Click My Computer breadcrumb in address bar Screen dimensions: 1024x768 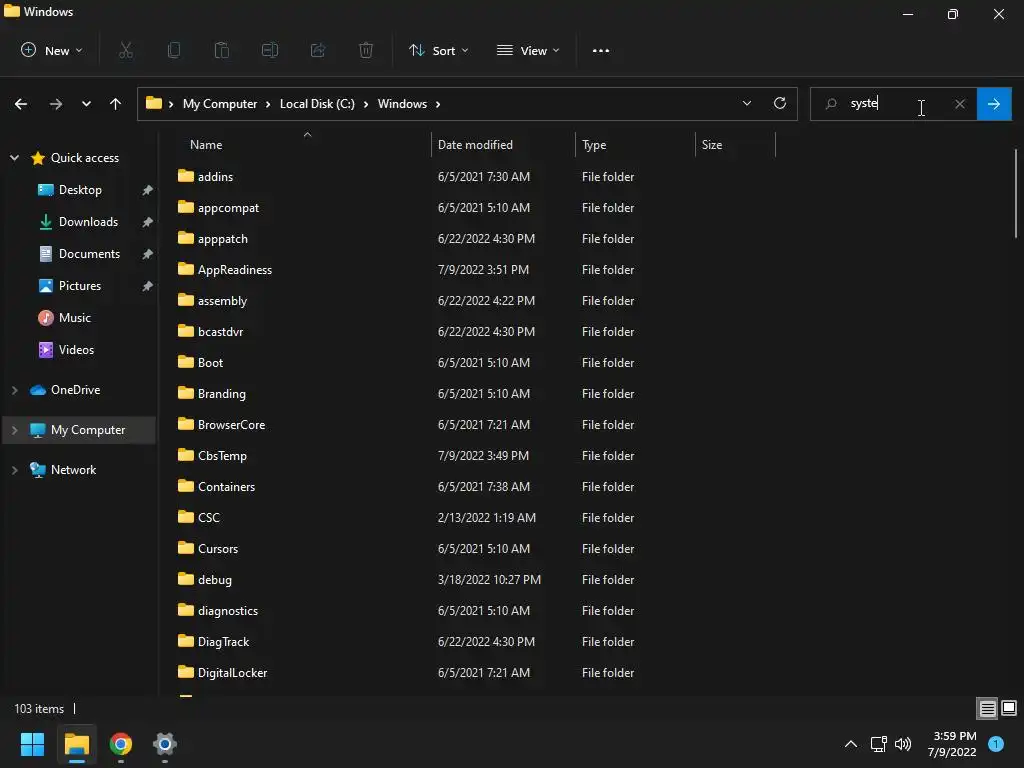(x=220, y=104)
